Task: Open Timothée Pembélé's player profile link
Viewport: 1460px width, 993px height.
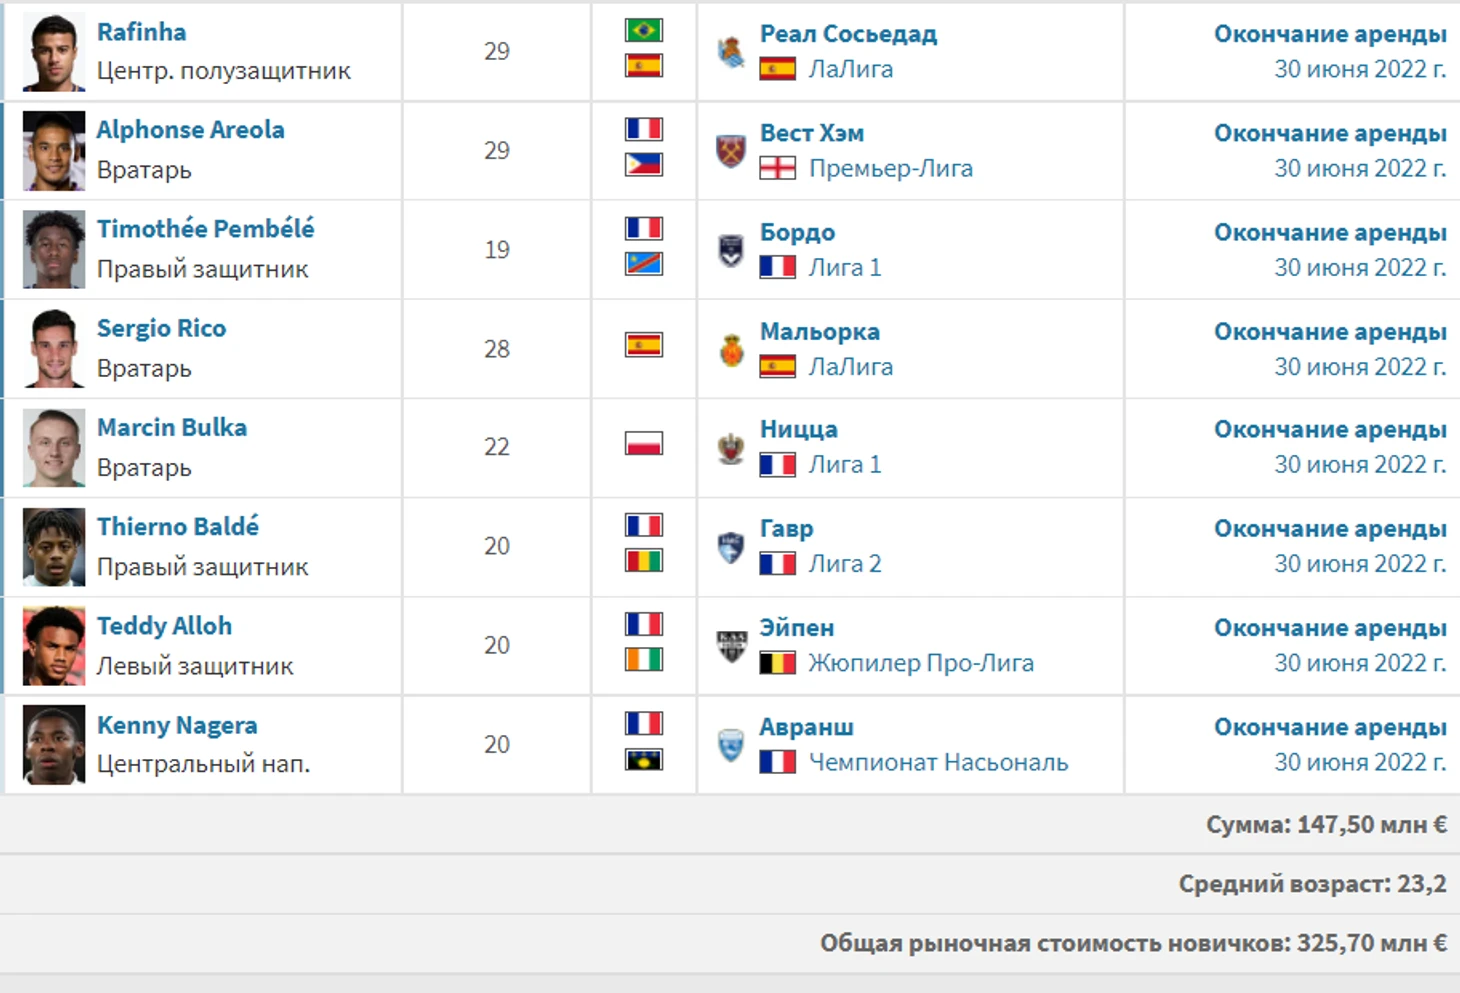Action: tap(206, 229)
